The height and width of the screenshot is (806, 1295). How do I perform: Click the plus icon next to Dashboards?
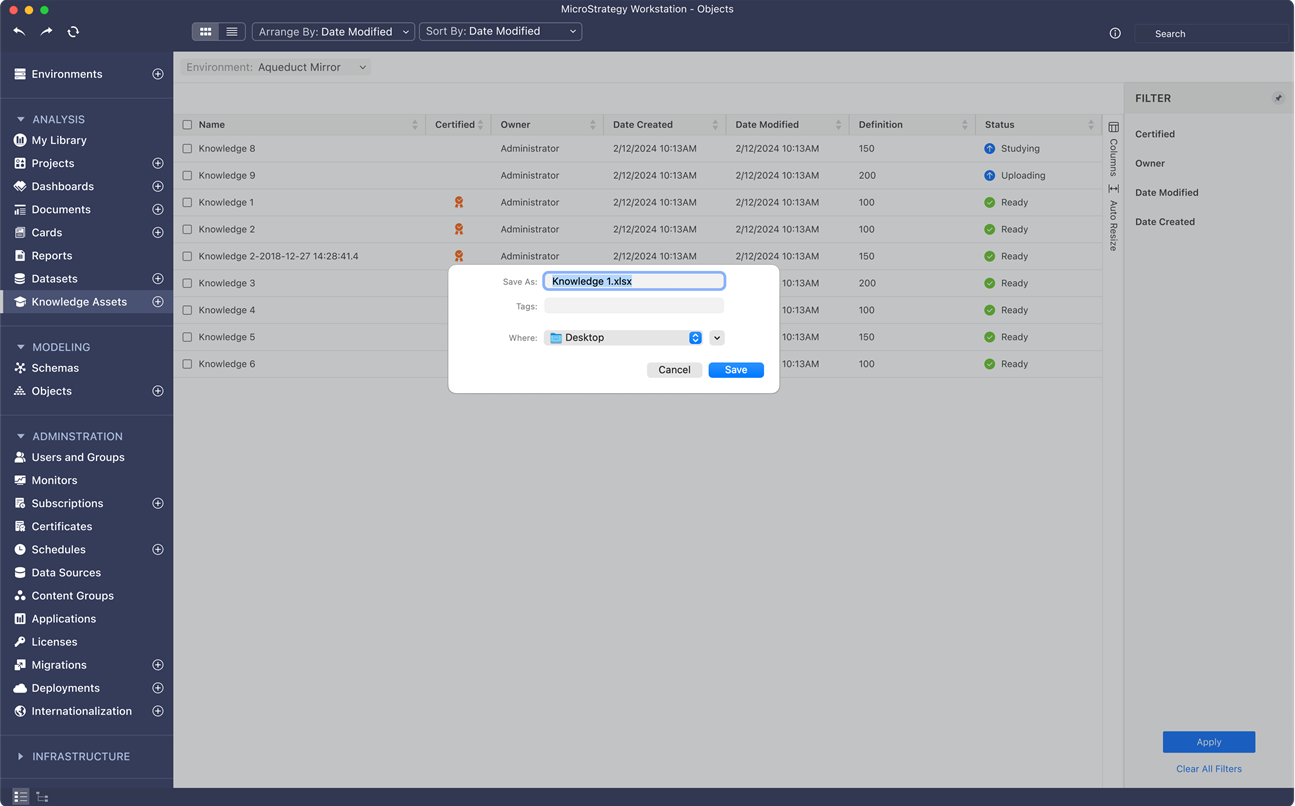(x=157, y=187)
